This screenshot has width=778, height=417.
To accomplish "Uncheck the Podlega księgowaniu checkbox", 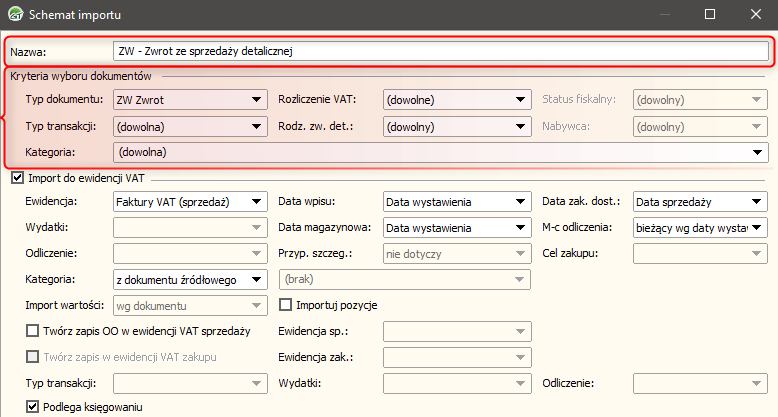I will click(x=32, y=406).
